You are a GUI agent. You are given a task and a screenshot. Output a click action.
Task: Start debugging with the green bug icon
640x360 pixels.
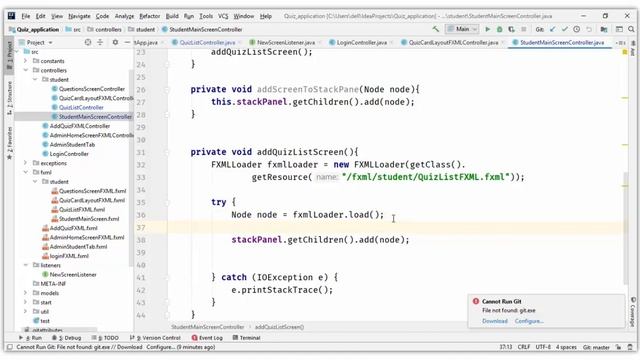499,29
